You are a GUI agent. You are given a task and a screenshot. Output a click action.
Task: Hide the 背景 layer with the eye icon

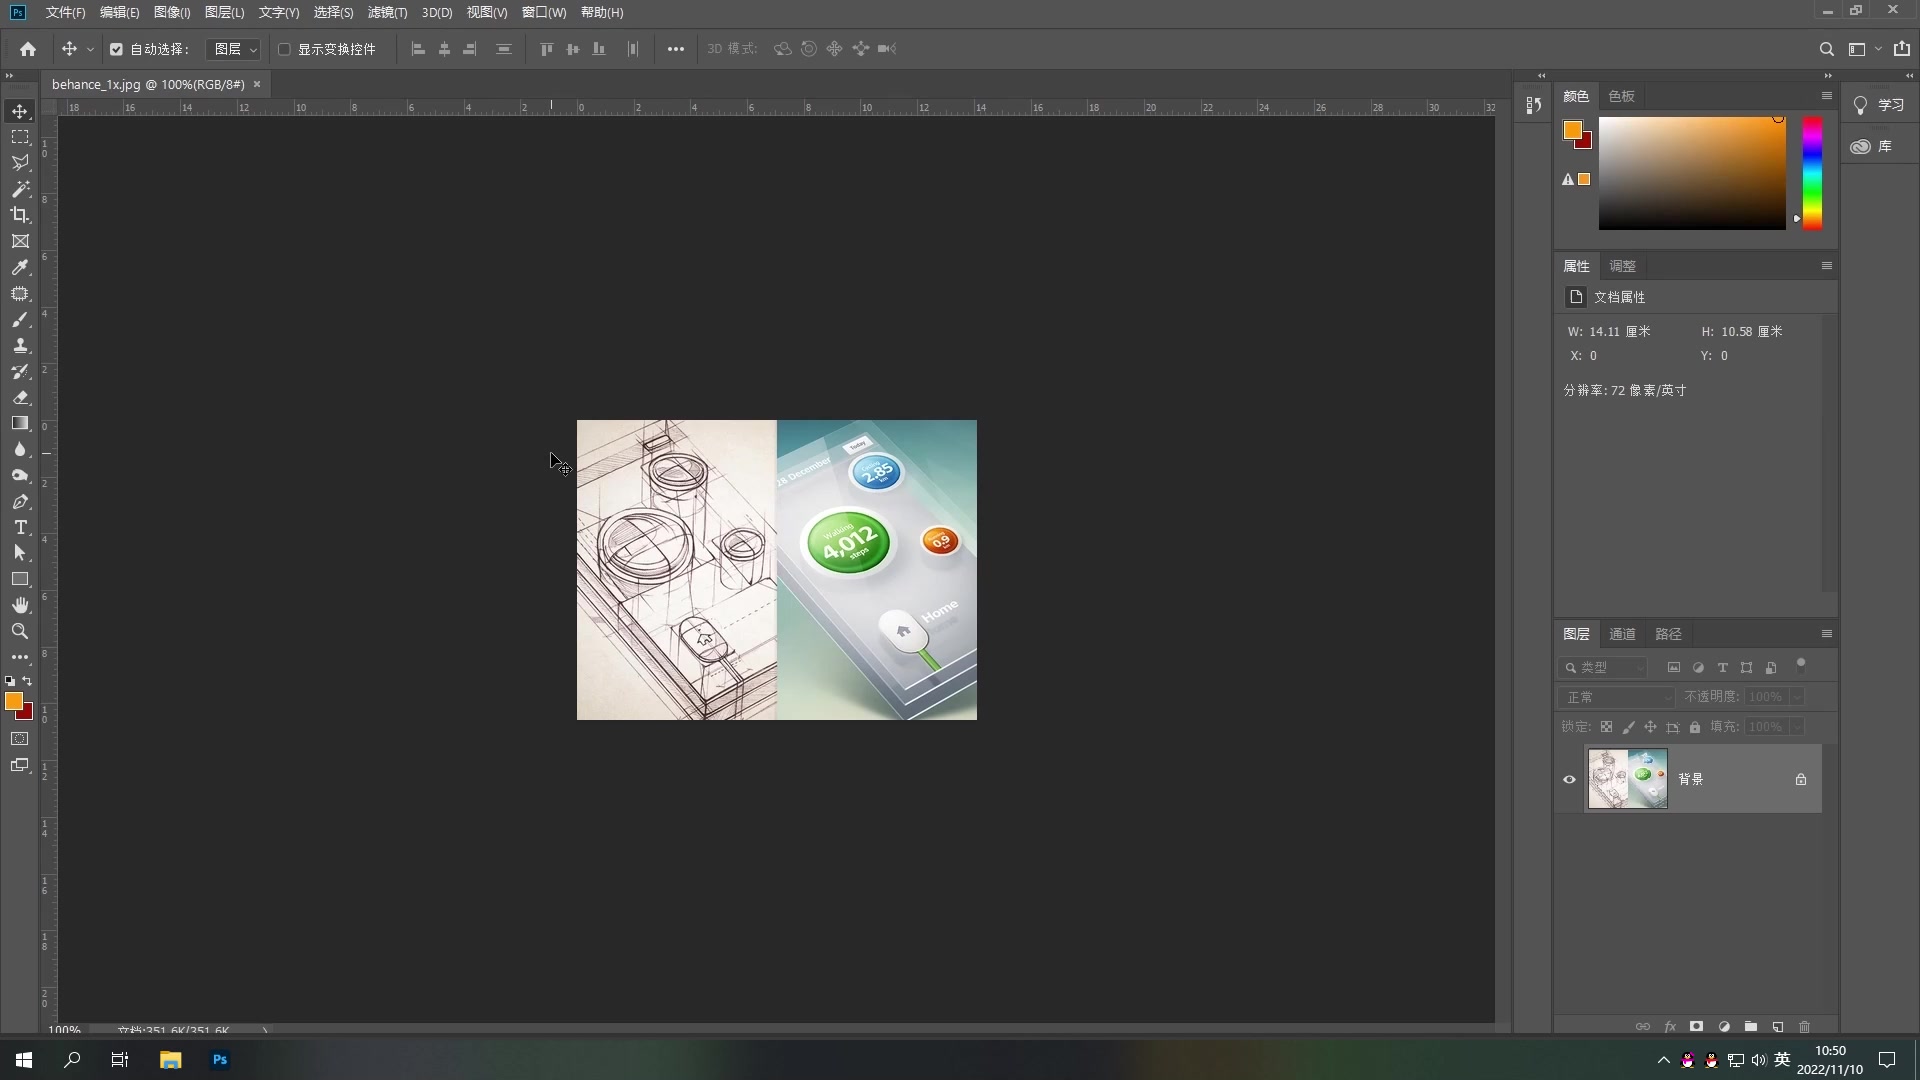tap(1569, 779)
